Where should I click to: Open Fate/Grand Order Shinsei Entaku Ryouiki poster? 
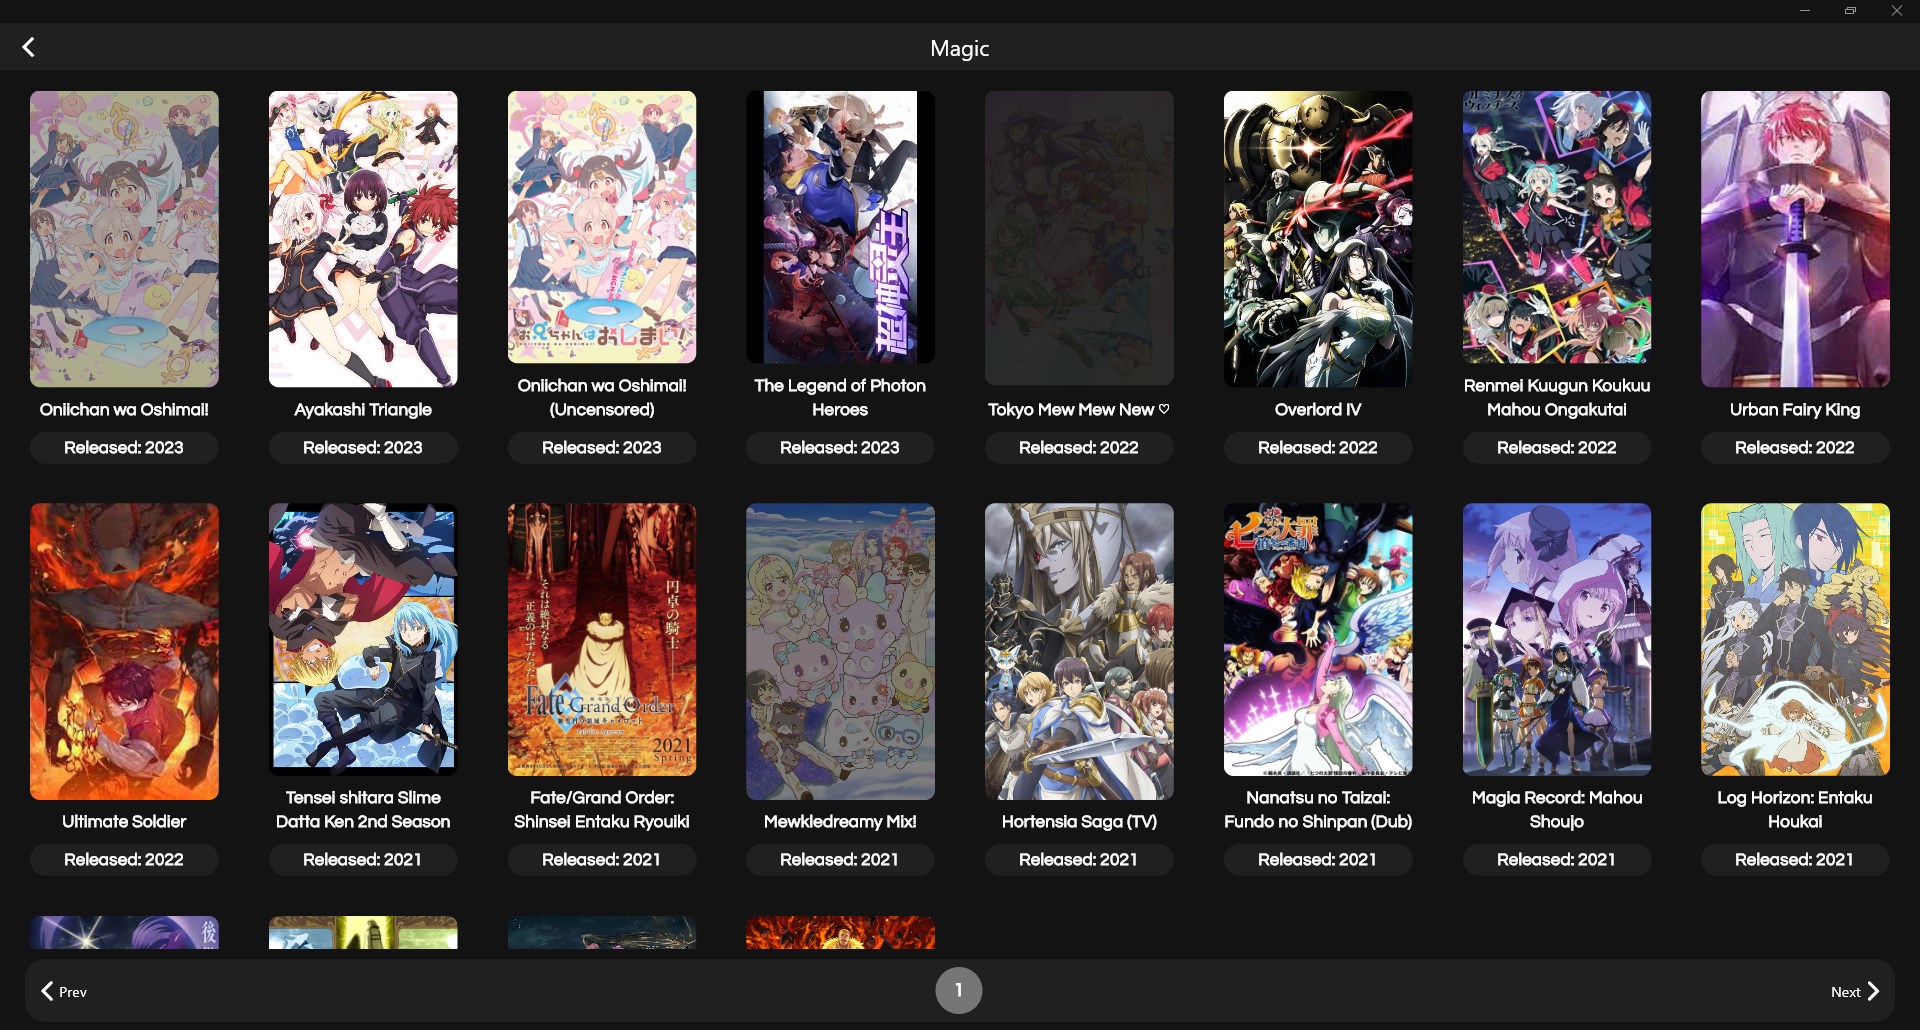pos(602,639)
